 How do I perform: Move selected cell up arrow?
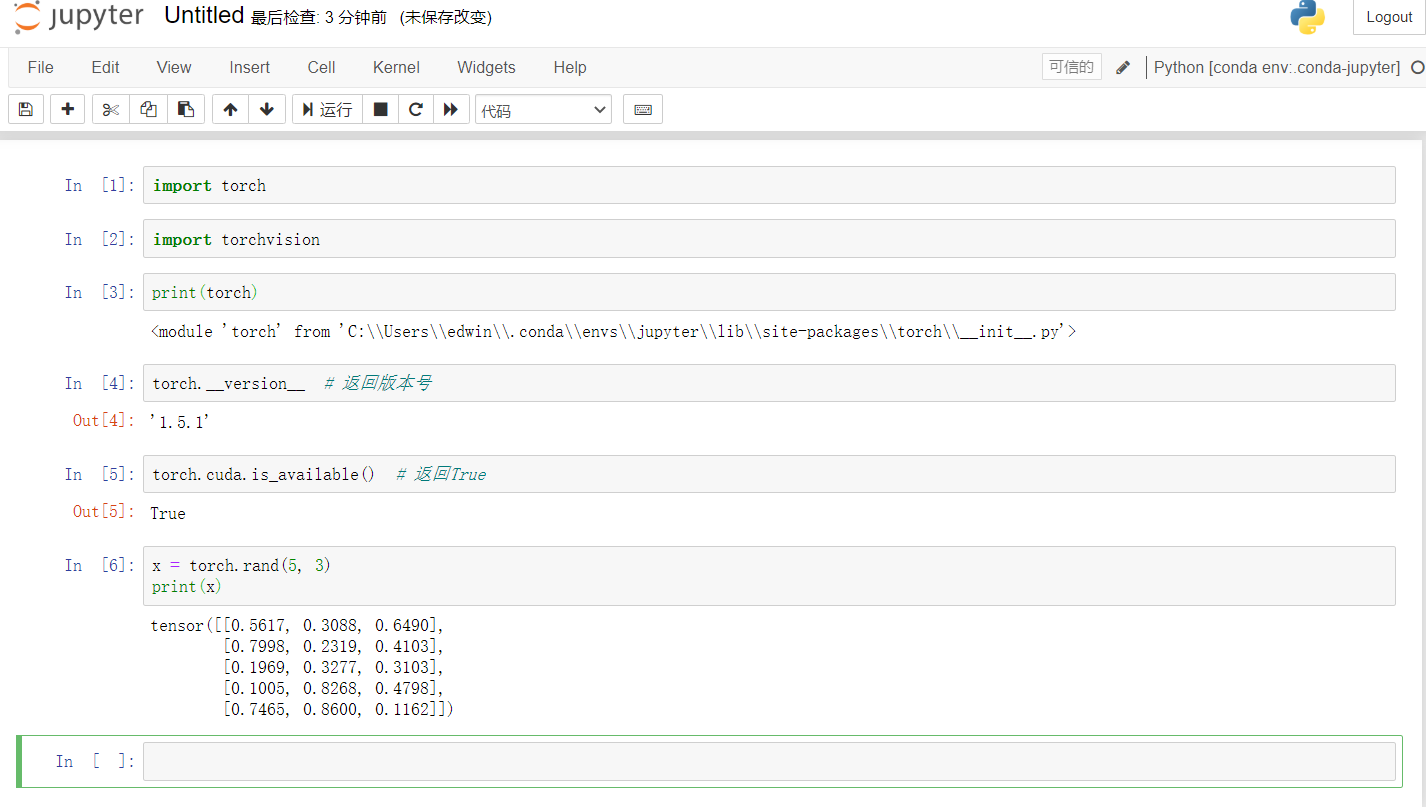click(230, 109)
